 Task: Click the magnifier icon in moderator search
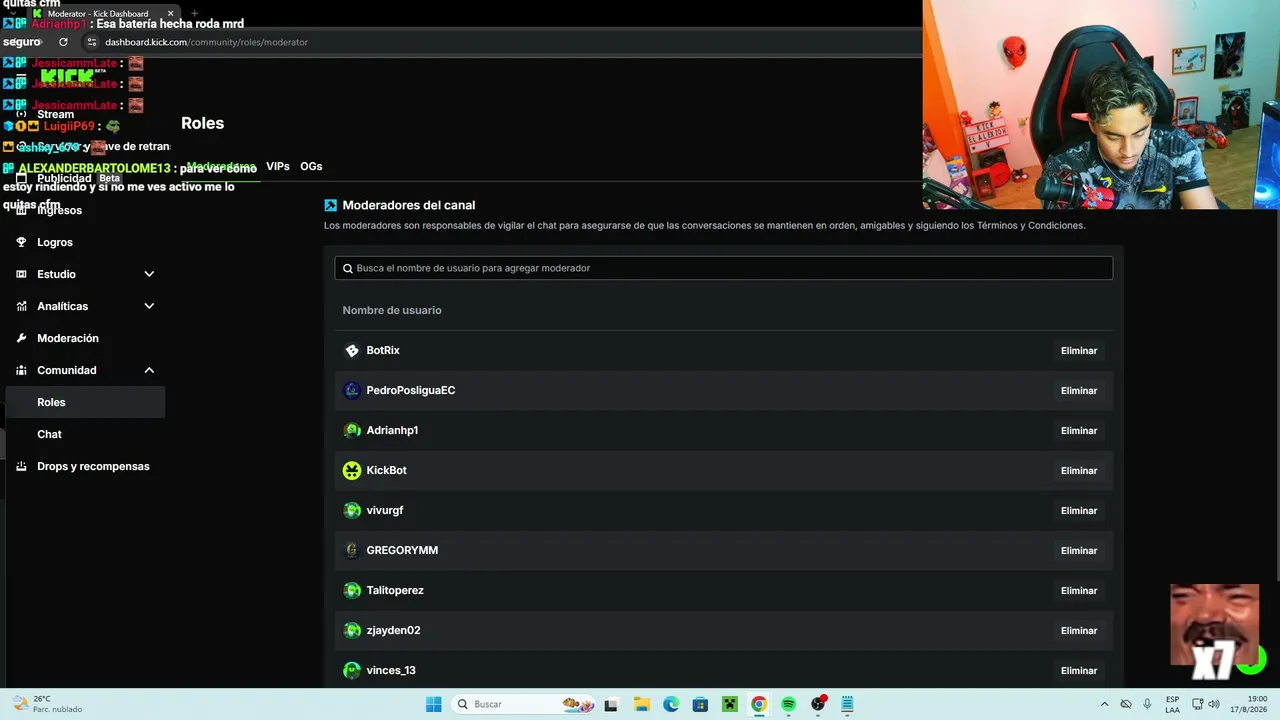[x=348, y=268]
